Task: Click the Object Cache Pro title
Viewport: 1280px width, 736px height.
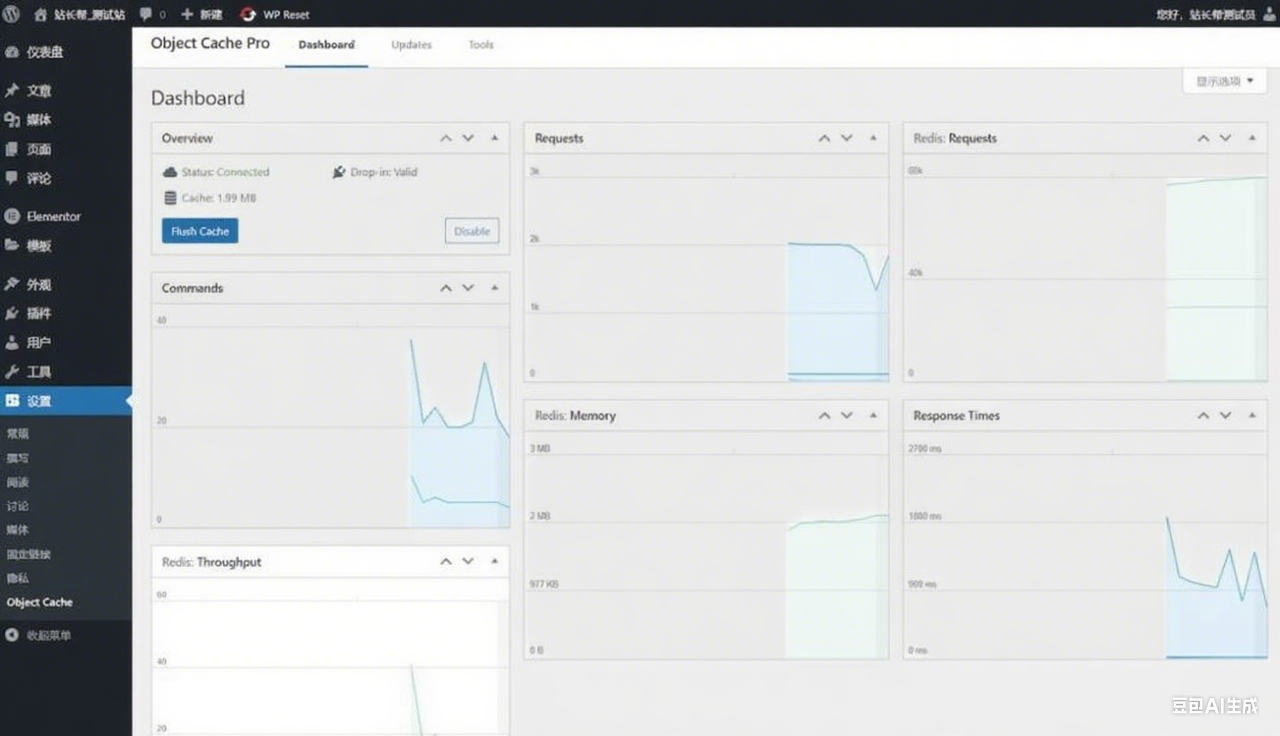Action: click(210, 43)
